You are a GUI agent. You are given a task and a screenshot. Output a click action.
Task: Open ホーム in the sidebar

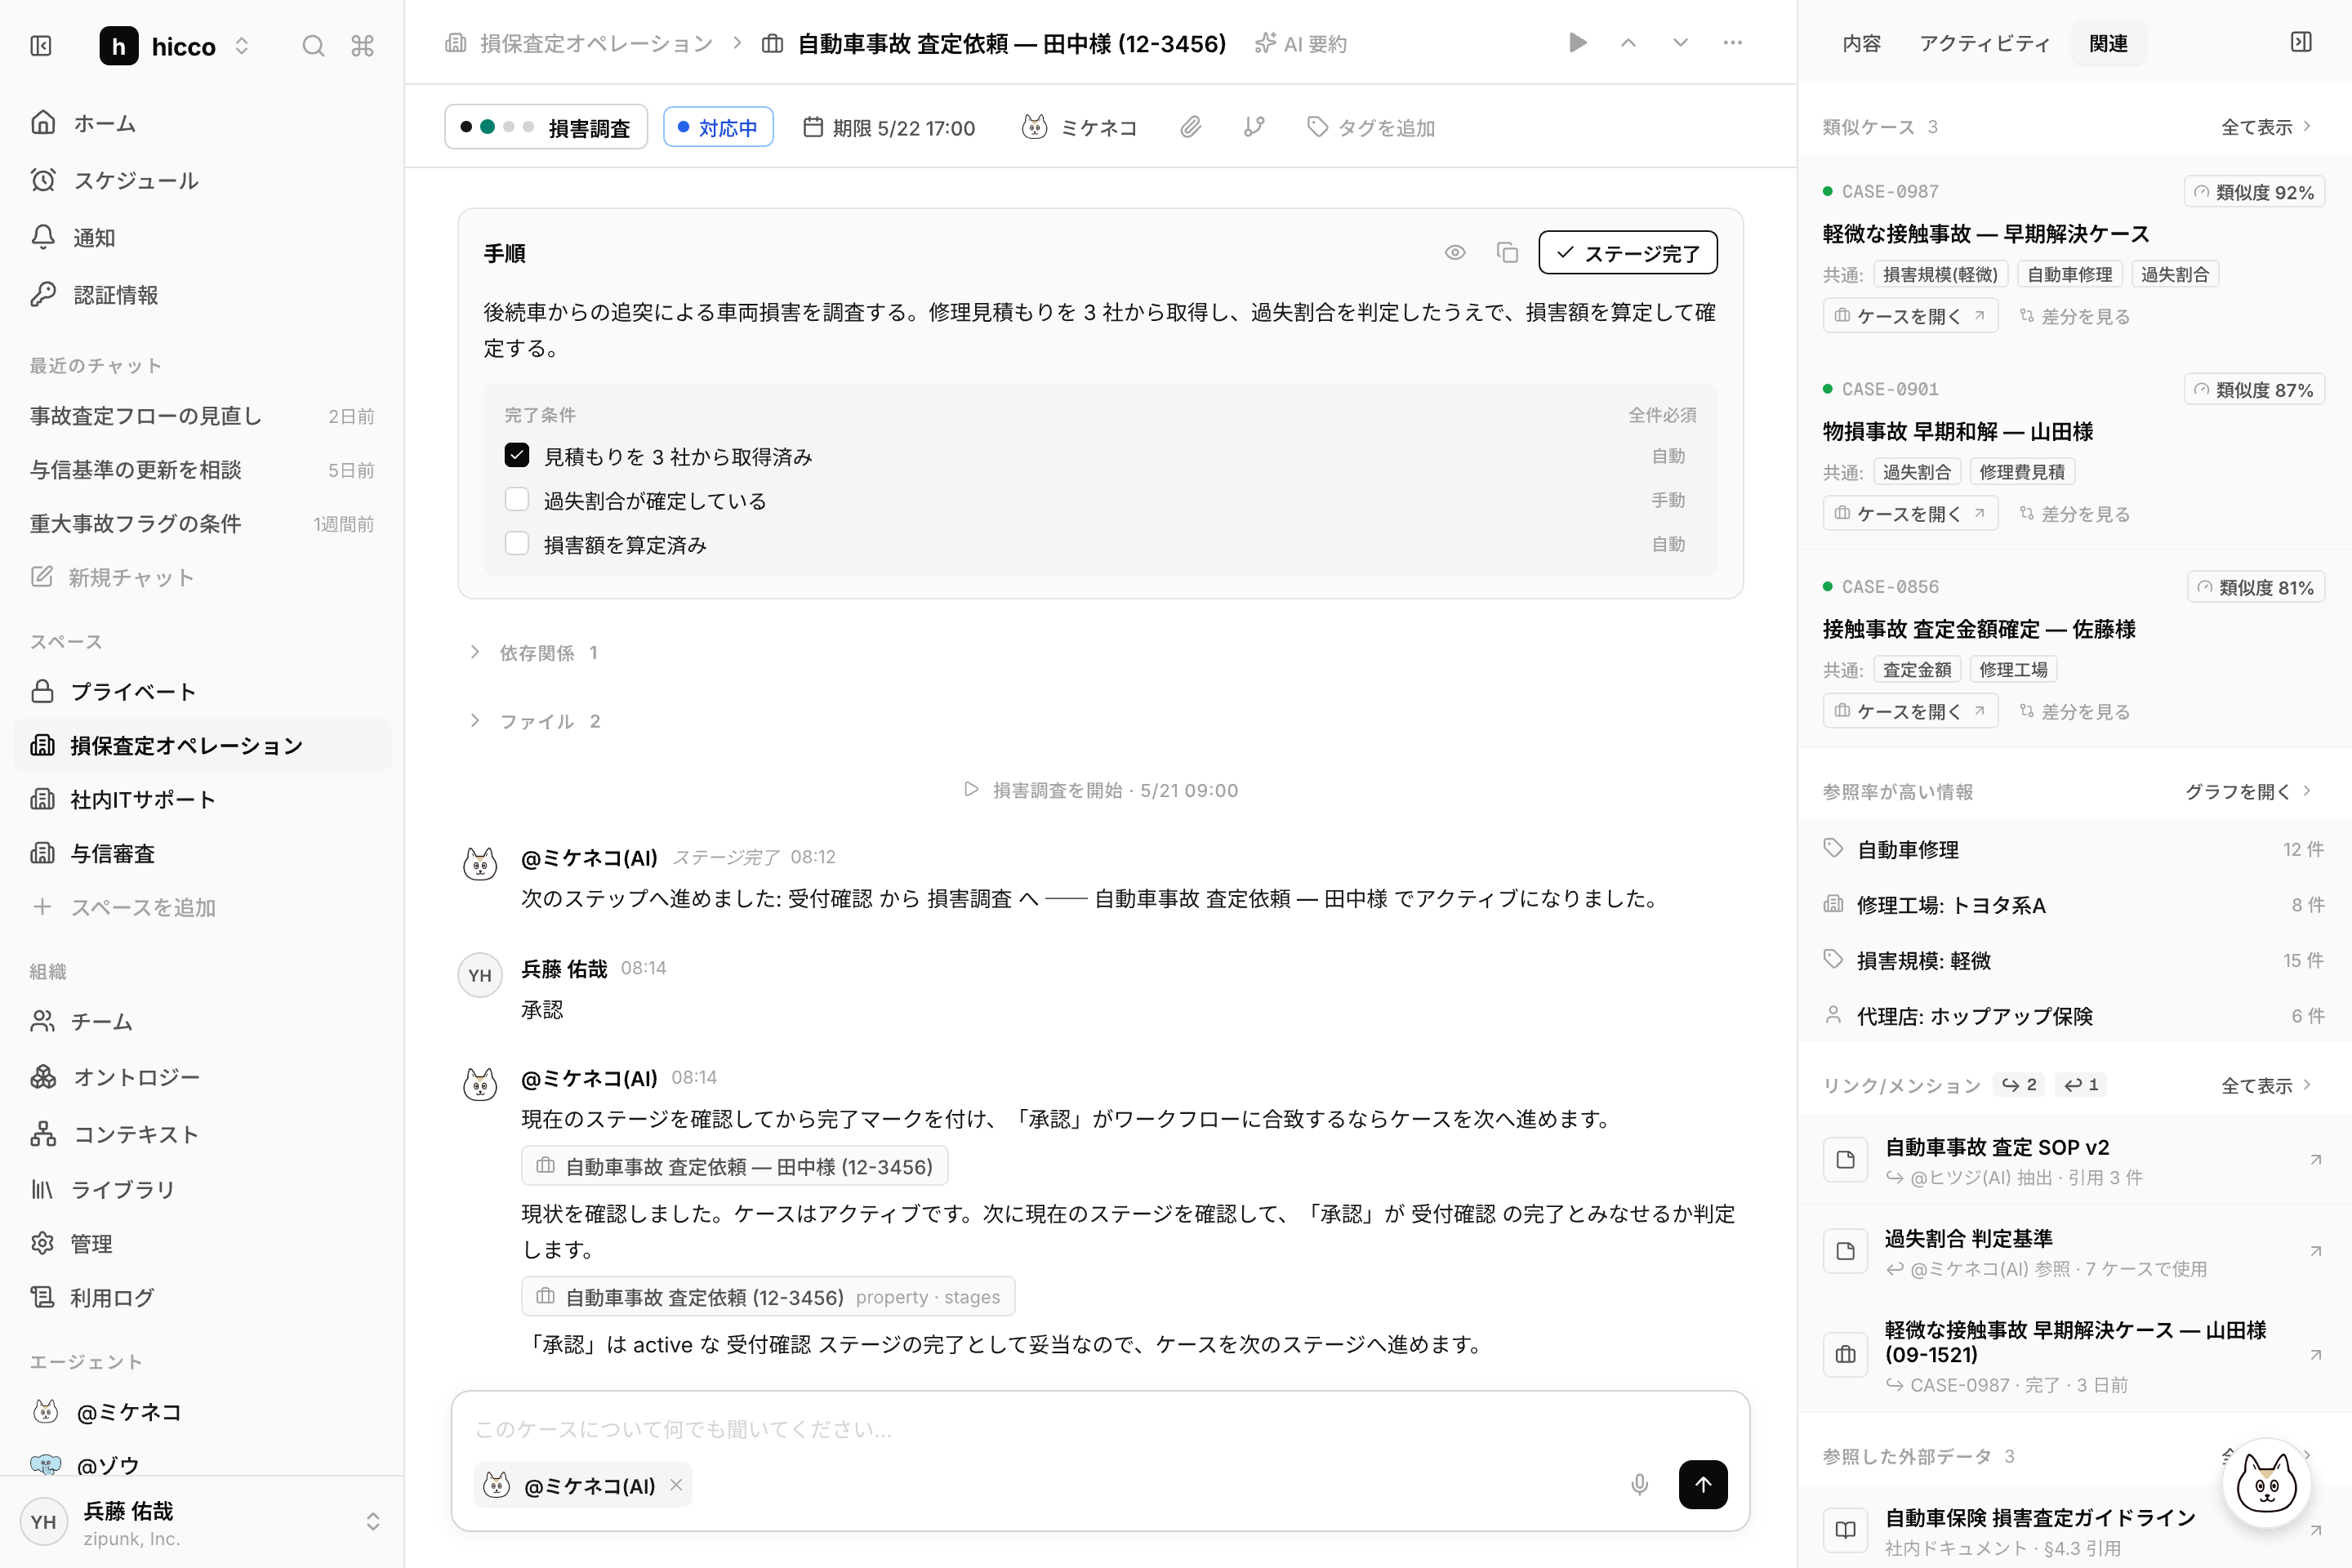[200, 123]
